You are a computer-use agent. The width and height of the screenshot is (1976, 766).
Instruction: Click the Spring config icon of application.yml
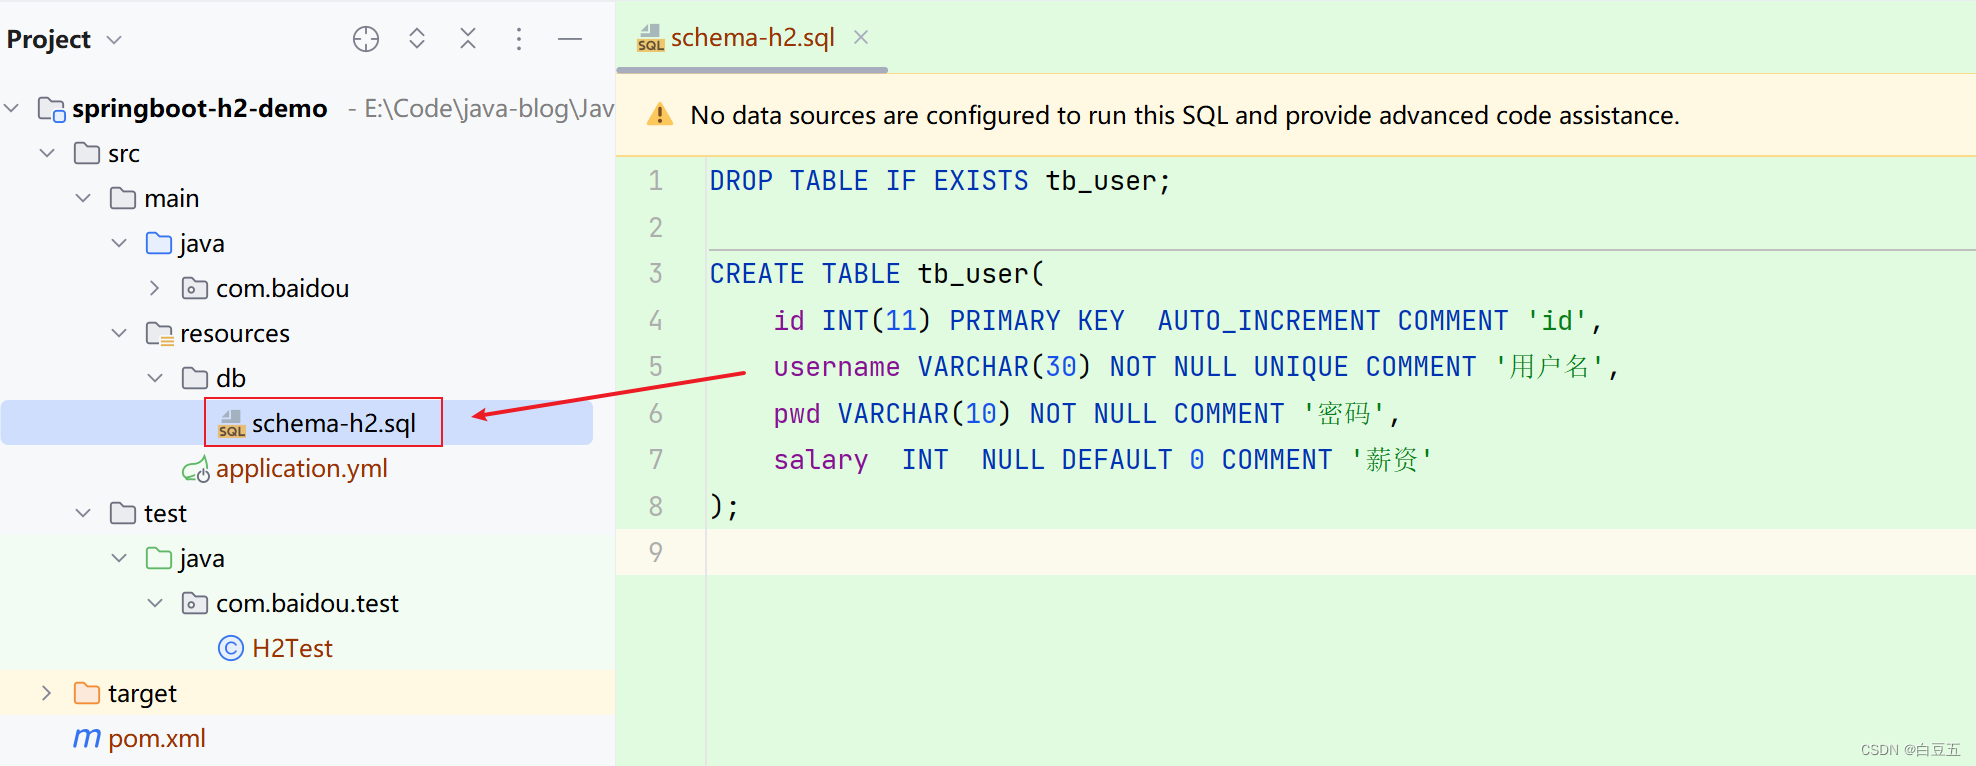click(195, 469)
